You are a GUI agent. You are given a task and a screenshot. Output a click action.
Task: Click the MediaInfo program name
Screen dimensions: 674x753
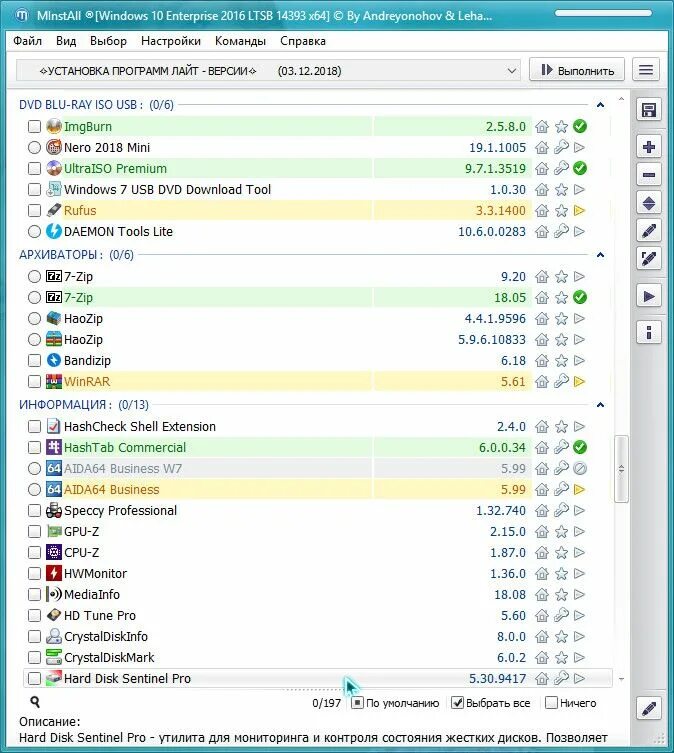(92, 595)
